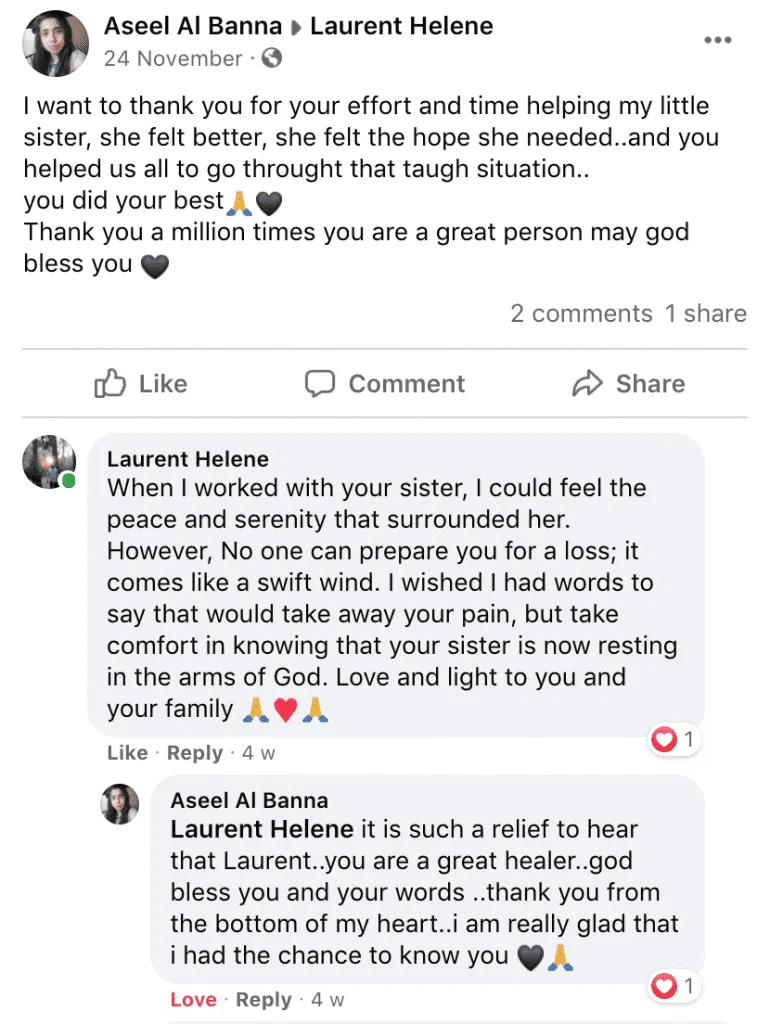
Task: Like Laurent Helene's comment
Action: pyautogui.click(x=127, y=753)
